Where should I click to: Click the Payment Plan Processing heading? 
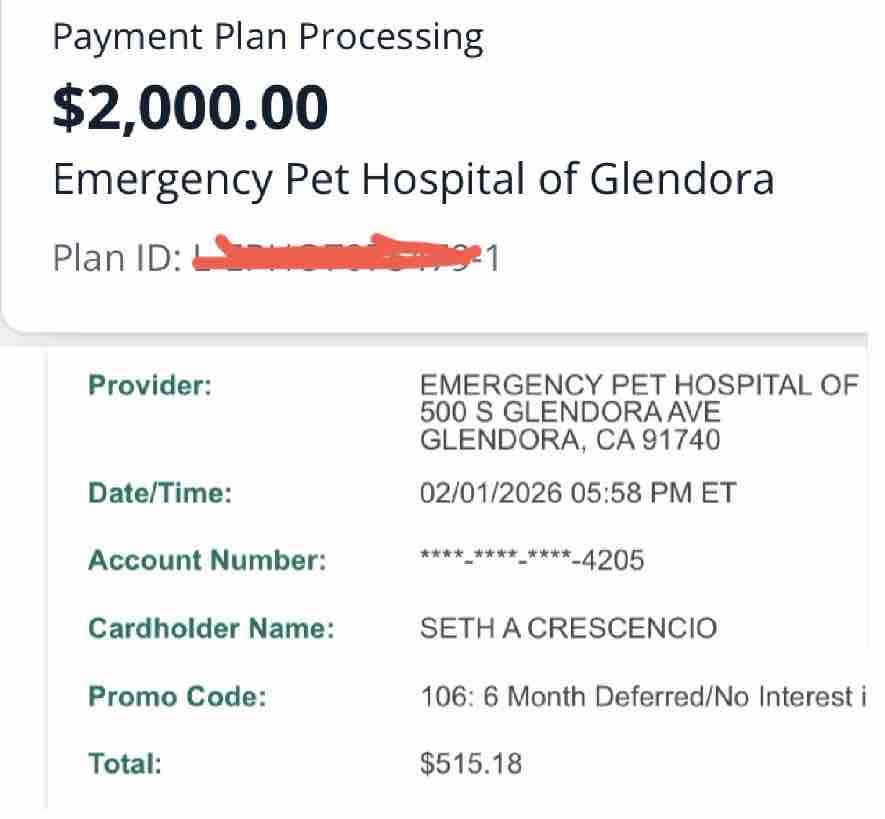click(x=267, y=38)
